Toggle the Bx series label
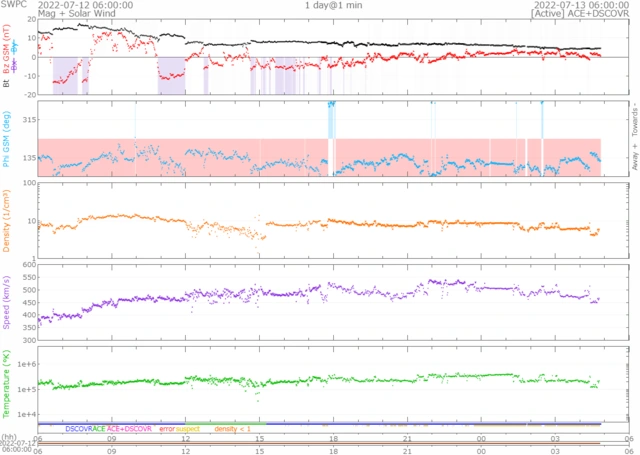The width and height of the screenshot is (640, 455). [x=15, y=65]
